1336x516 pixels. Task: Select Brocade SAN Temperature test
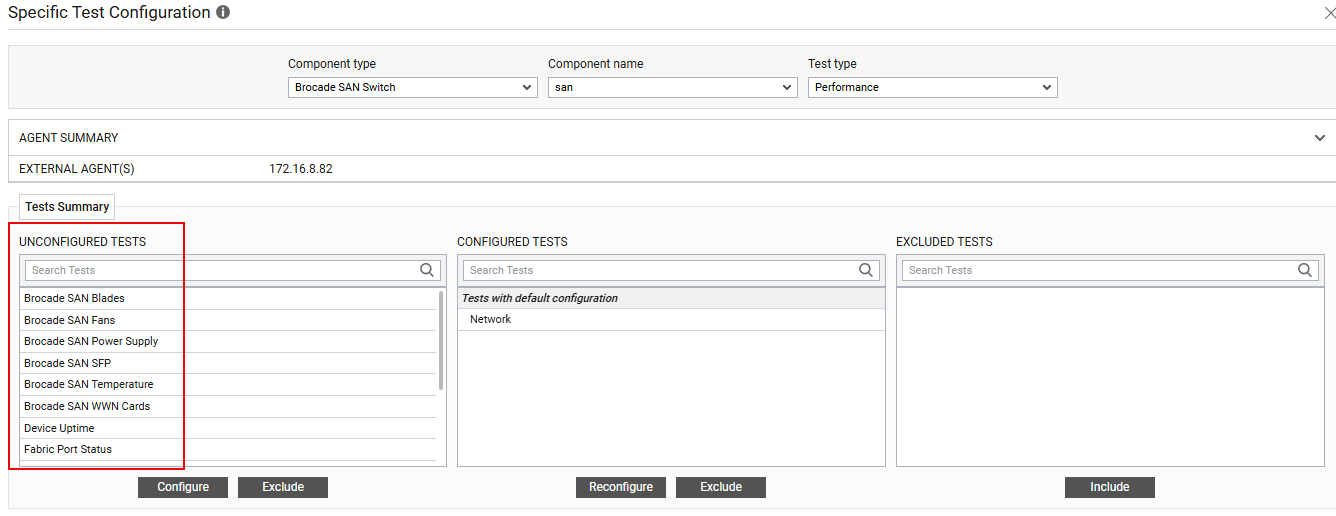(89, 384)
